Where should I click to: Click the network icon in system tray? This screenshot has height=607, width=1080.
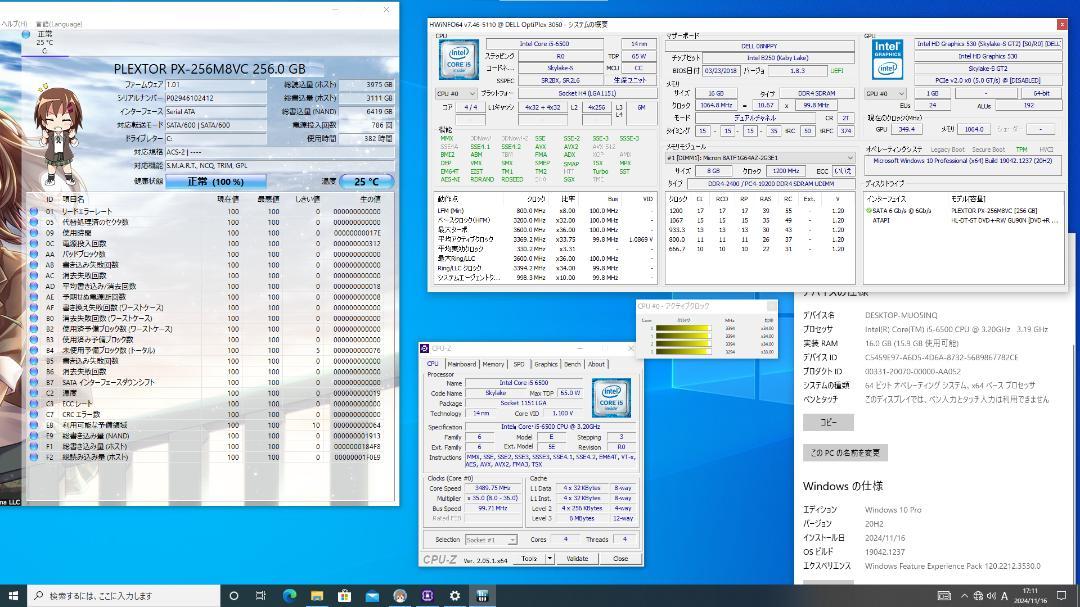coord(978,596)
